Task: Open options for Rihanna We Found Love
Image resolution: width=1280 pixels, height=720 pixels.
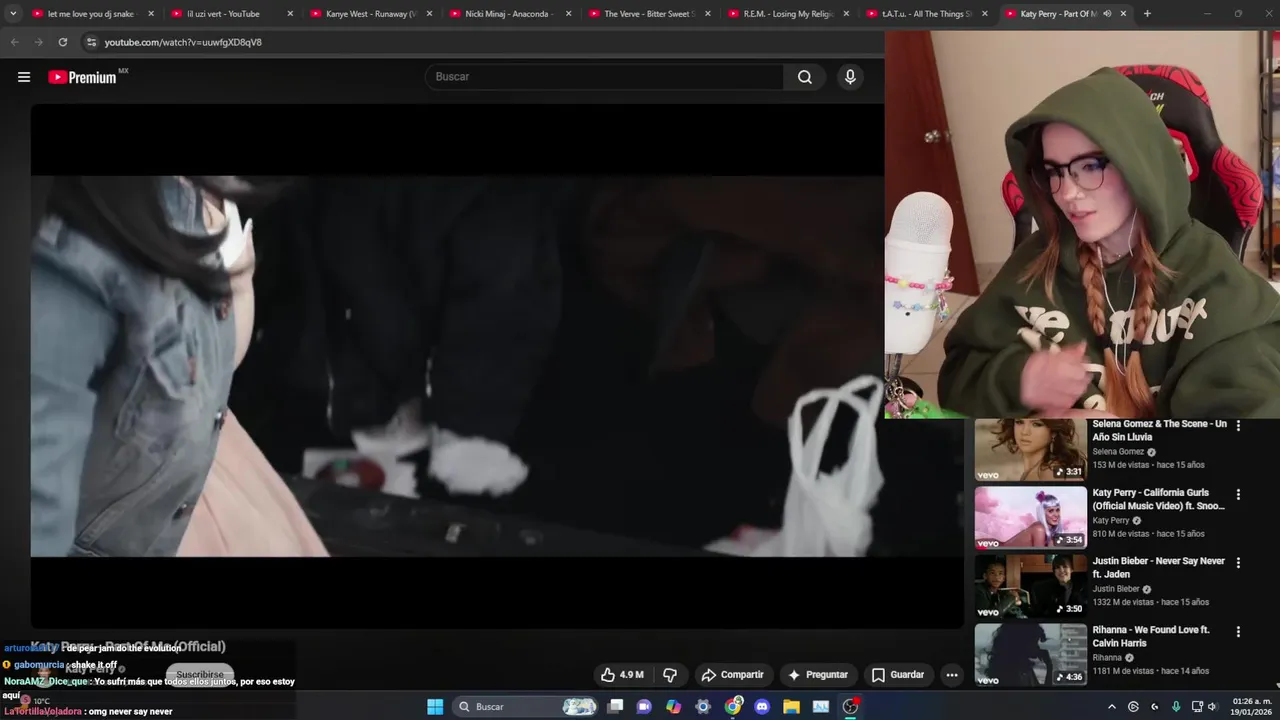Action: 1238,632
